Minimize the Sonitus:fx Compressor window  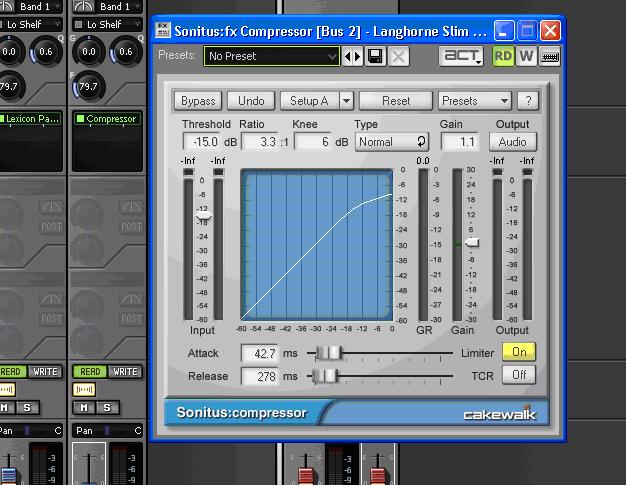[x=503, y=30]
